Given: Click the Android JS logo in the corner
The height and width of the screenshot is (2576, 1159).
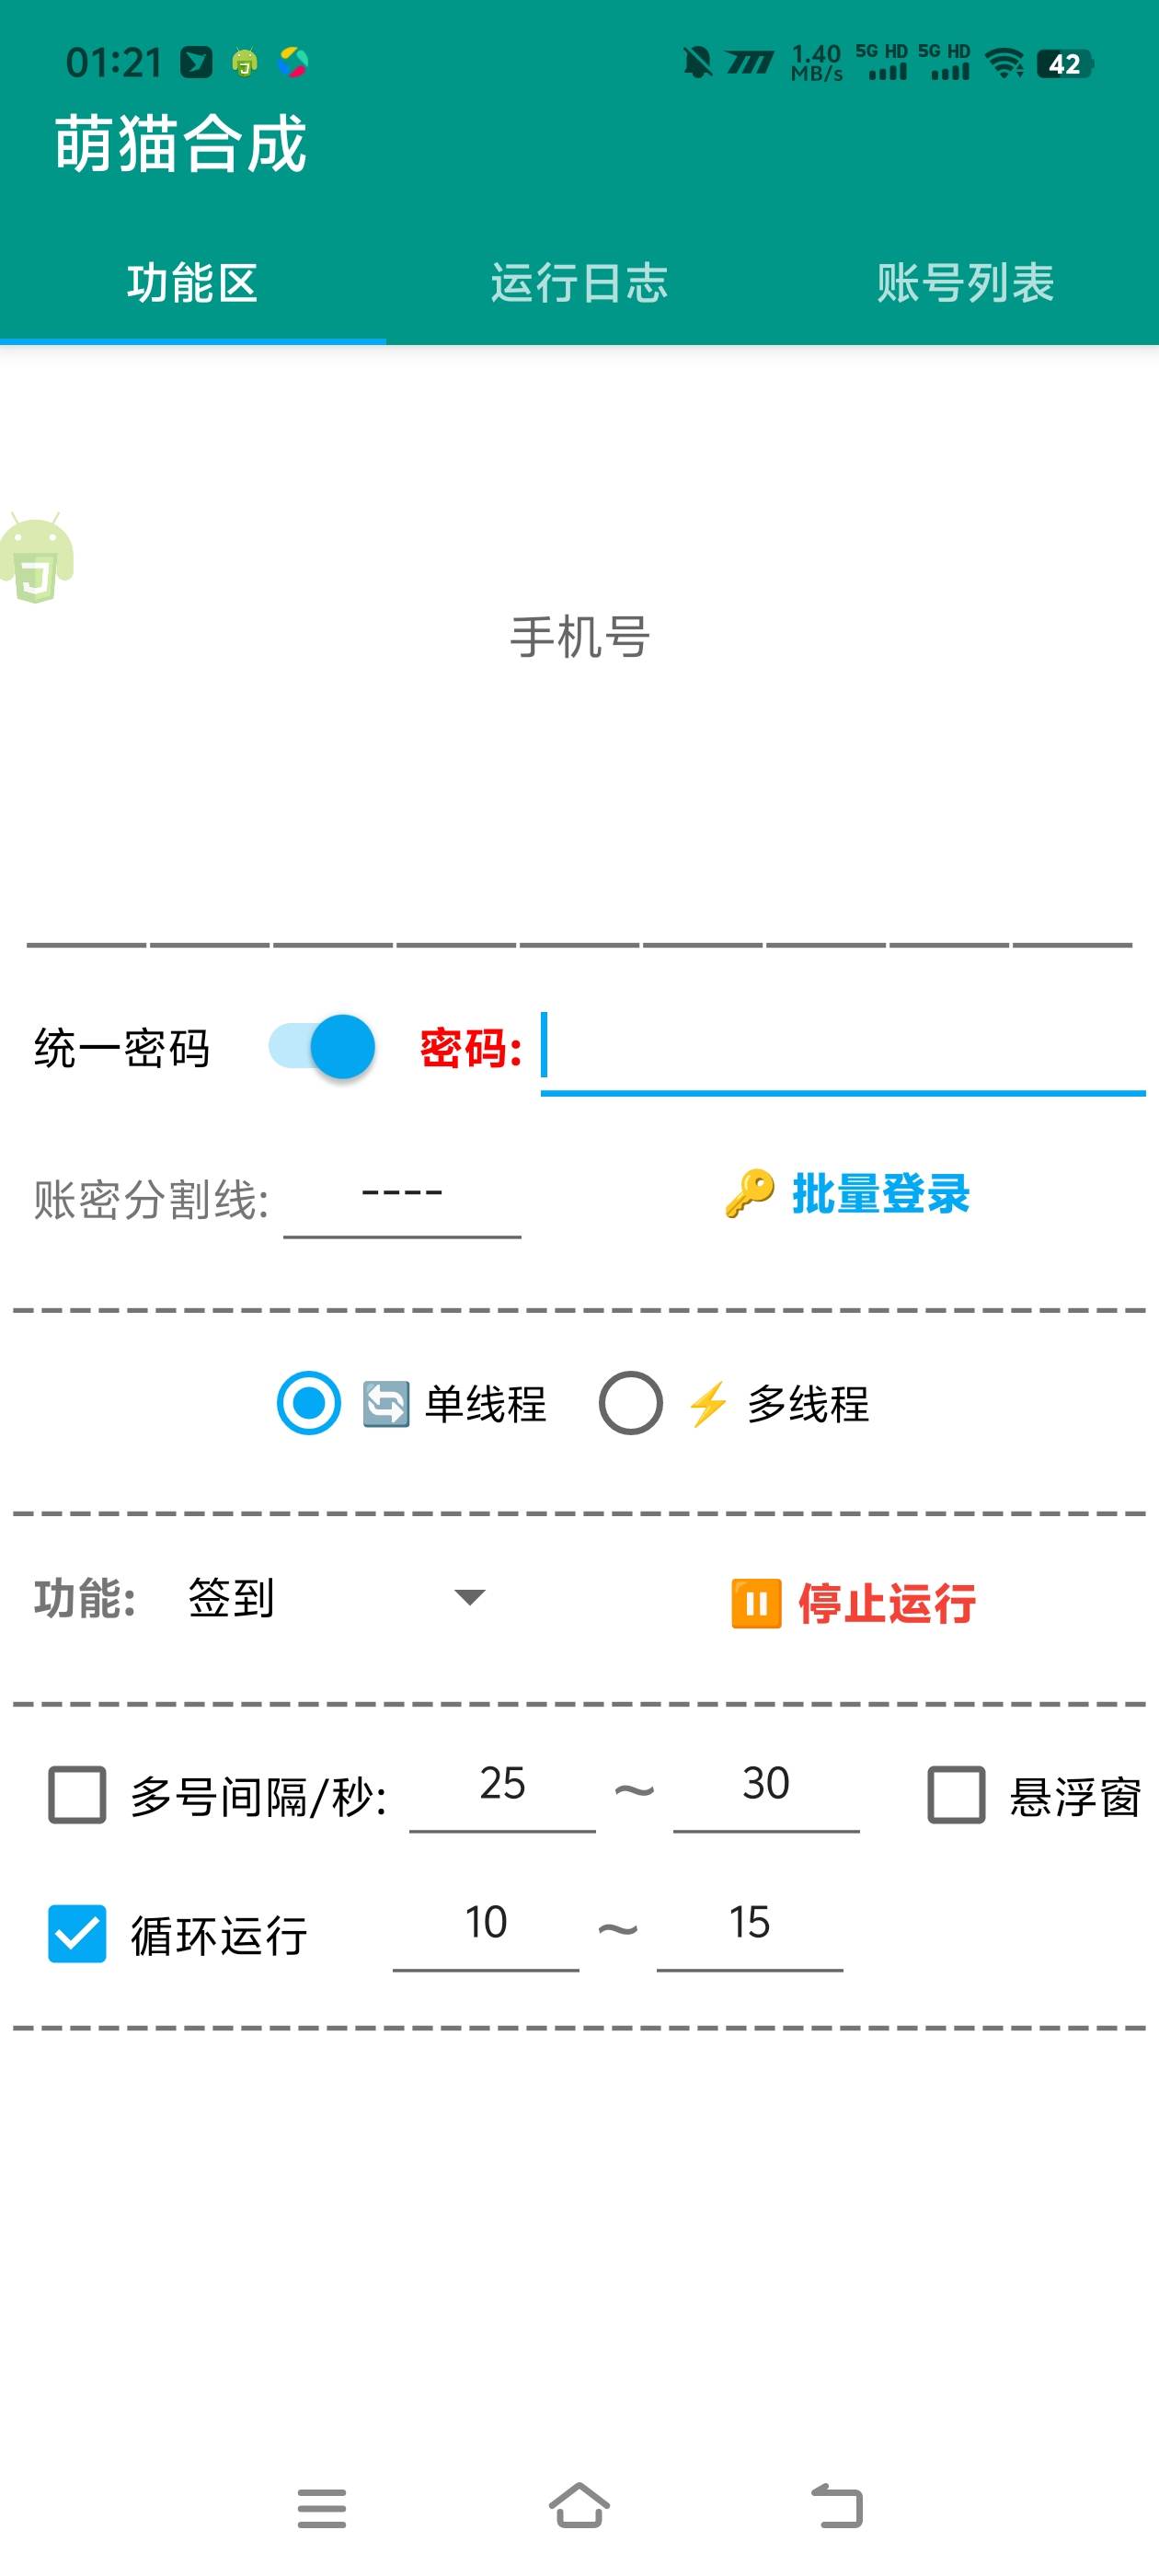Looking at the screenshot, I should (x=35, y=560).
